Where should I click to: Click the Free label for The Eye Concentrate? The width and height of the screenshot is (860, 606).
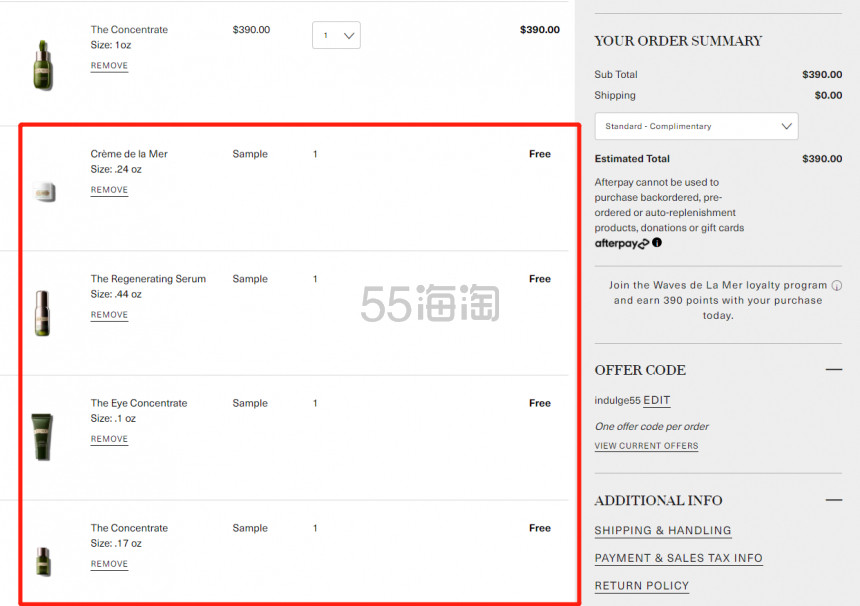point(540,403)
